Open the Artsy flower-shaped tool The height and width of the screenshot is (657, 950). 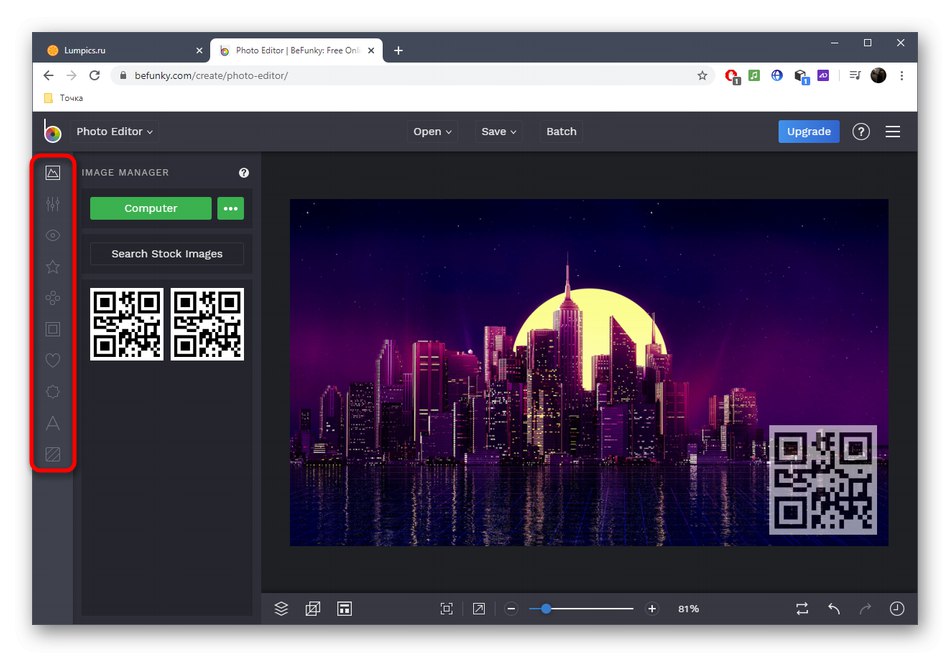pos(53,298)
